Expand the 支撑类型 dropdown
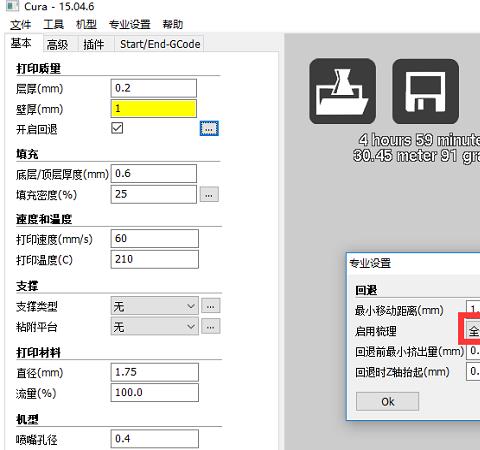The width and height of the screenshot is (480, 450). pyautogui.click(x=155, y=306)
